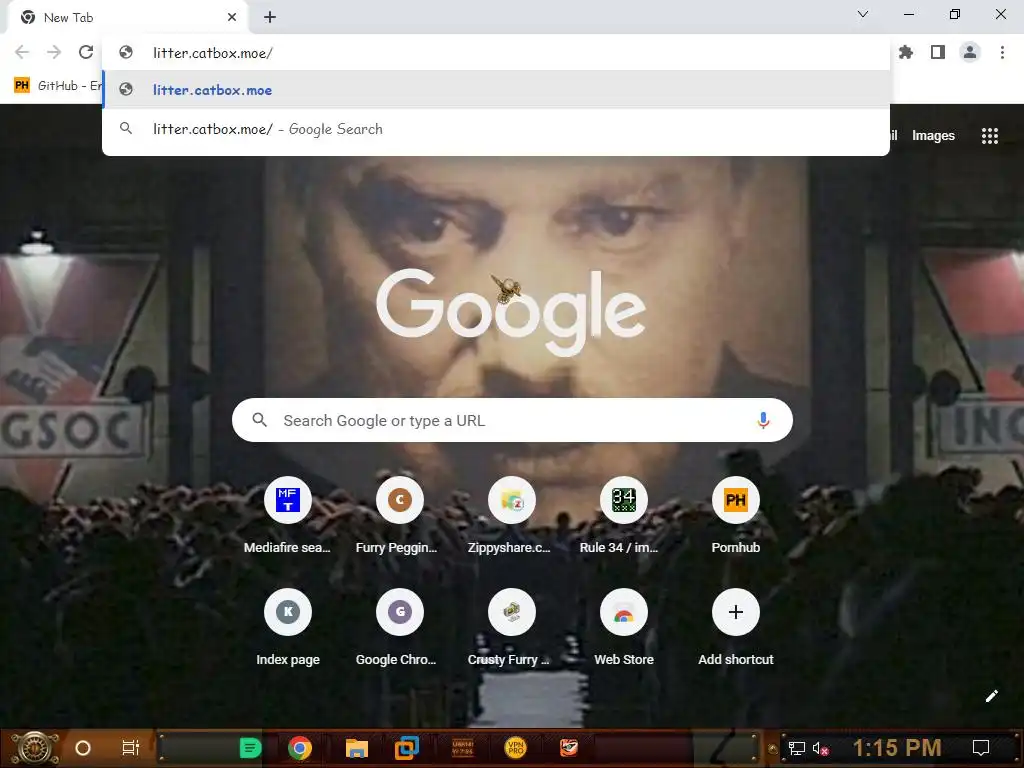Image resolution: width=1024 pixels, height=768 pixels.
Task: Open the notification center icon
Action: 980,748
